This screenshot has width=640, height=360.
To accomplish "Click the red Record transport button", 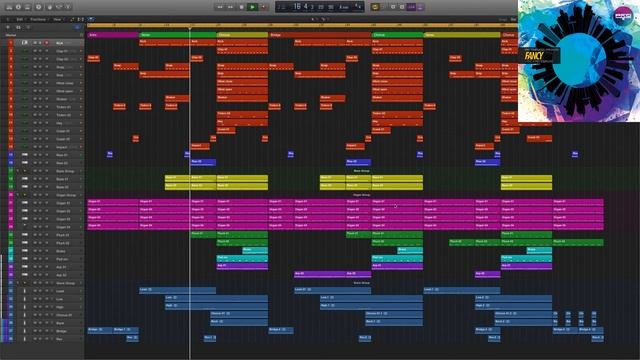I will pos(264,7).
